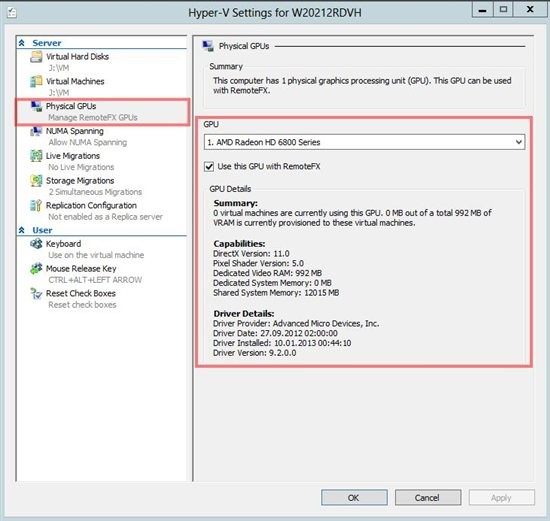Select Live Migrations setting

tap(73, 156)
